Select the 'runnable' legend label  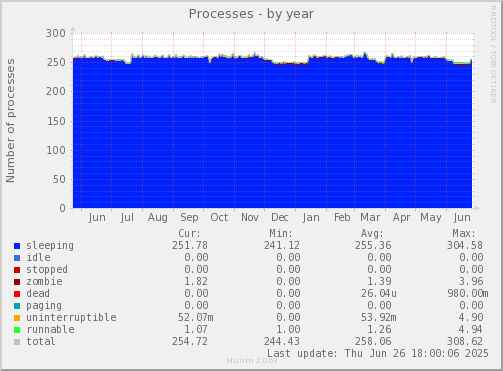(x=50, y=330)
